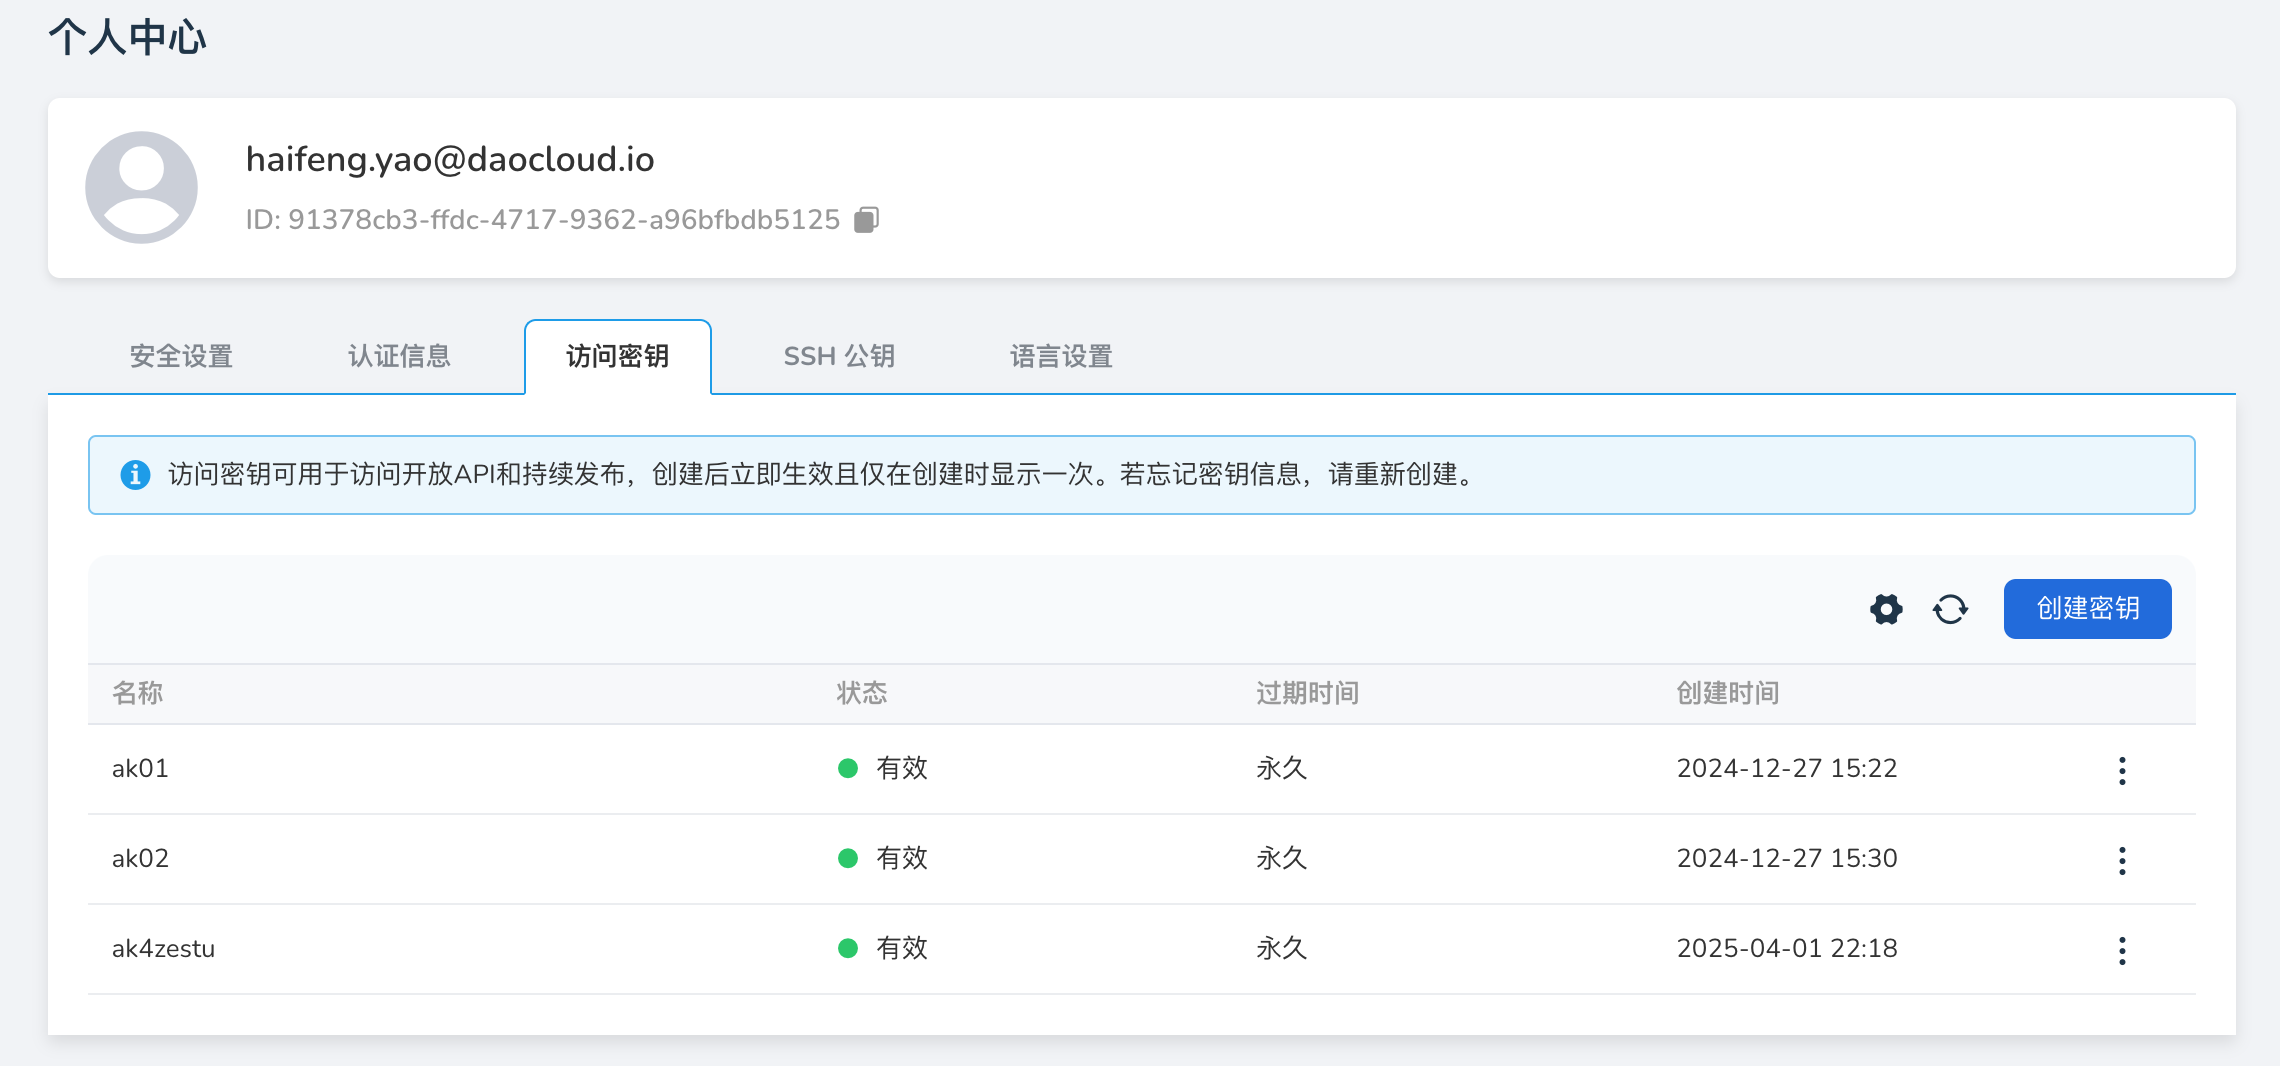The height and width of the screenshot is (1066, 2280).
Task: Switch to the 安全设置 tab
Action: (181, 357)
